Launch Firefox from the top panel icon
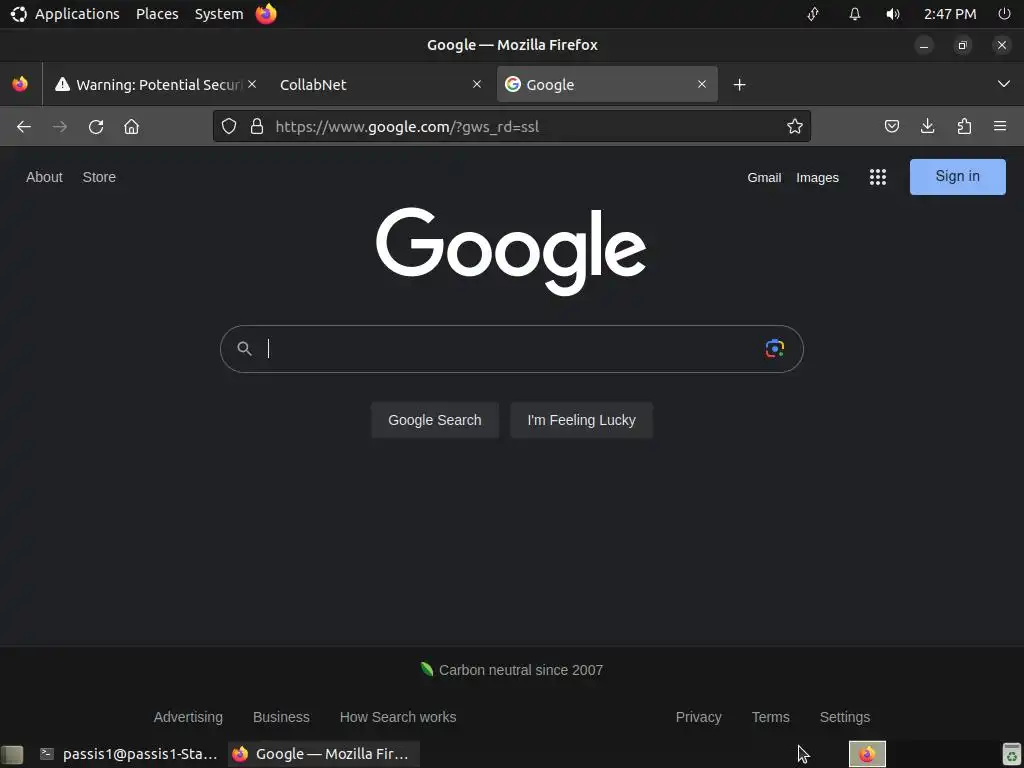Image resolution: width=1024 pixels, height=768 pixels. tap(266, 14)
